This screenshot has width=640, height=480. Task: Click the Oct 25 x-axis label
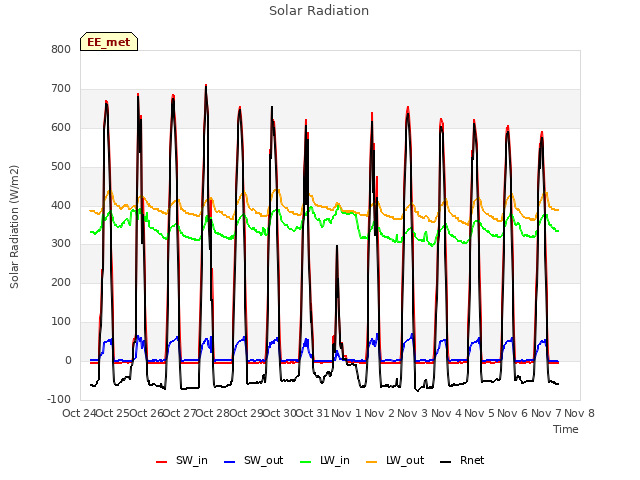(x=113, y=413)
